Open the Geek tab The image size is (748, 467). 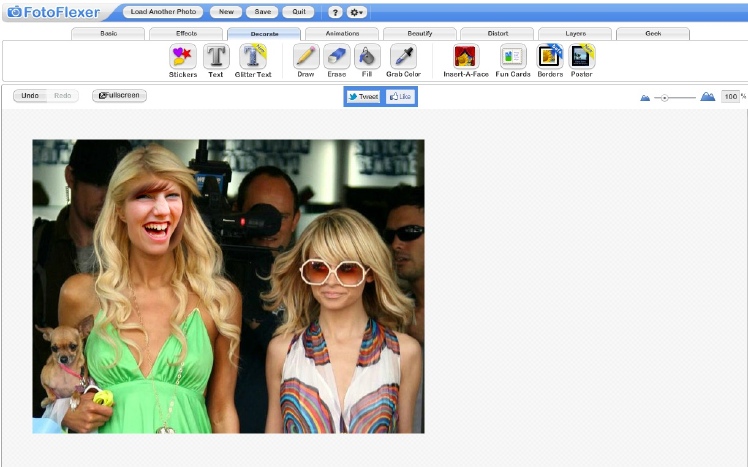click(653, 34)
